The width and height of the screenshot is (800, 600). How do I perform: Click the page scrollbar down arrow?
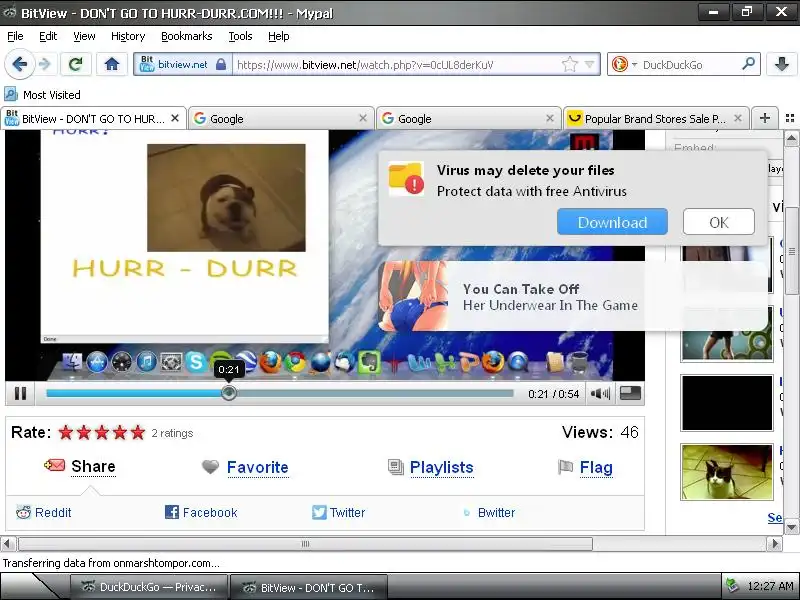791,527
